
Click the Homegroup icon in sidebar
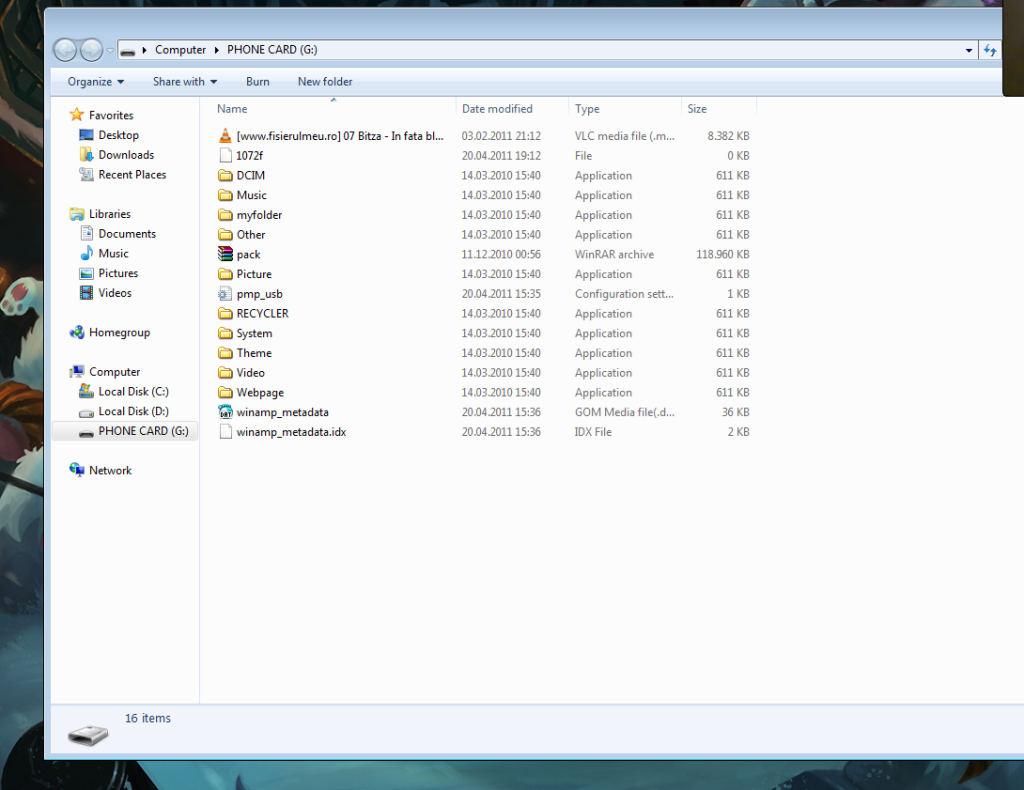(x=77, y=333)
